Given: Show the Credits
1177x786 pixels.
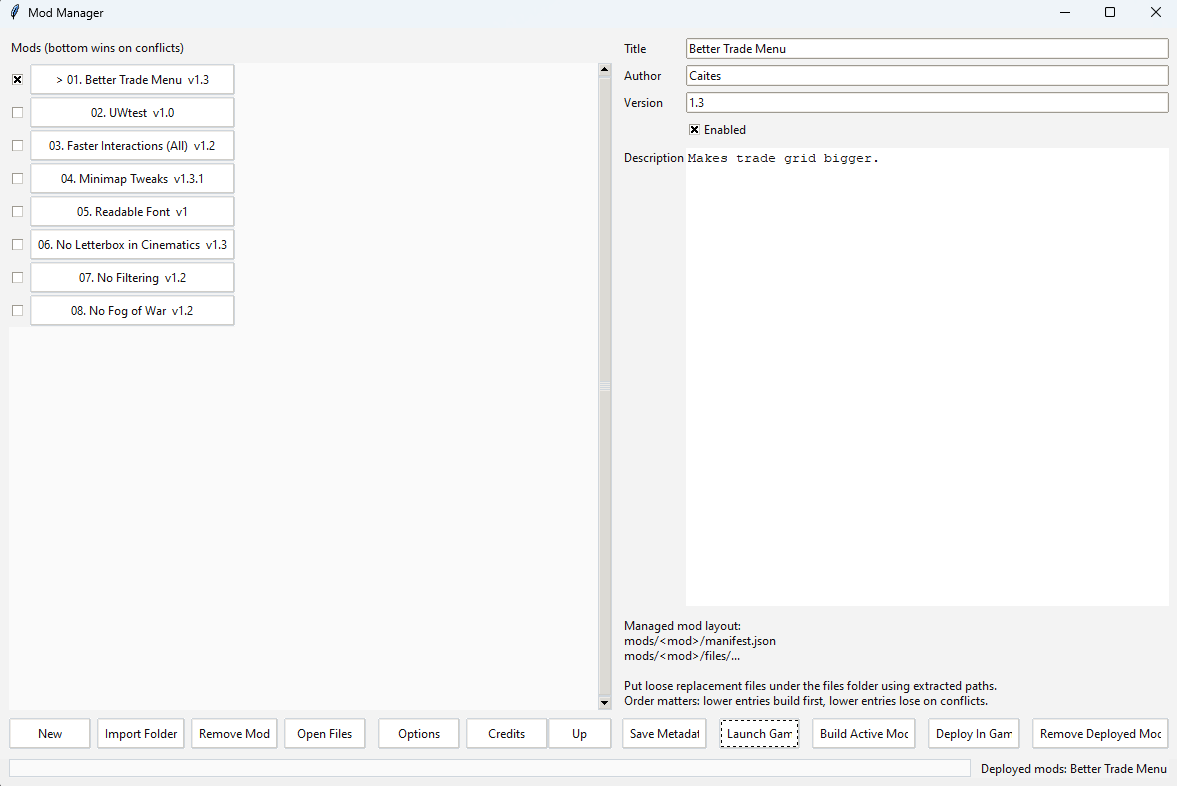Looking at the screenshot, I should click(507, 733).
